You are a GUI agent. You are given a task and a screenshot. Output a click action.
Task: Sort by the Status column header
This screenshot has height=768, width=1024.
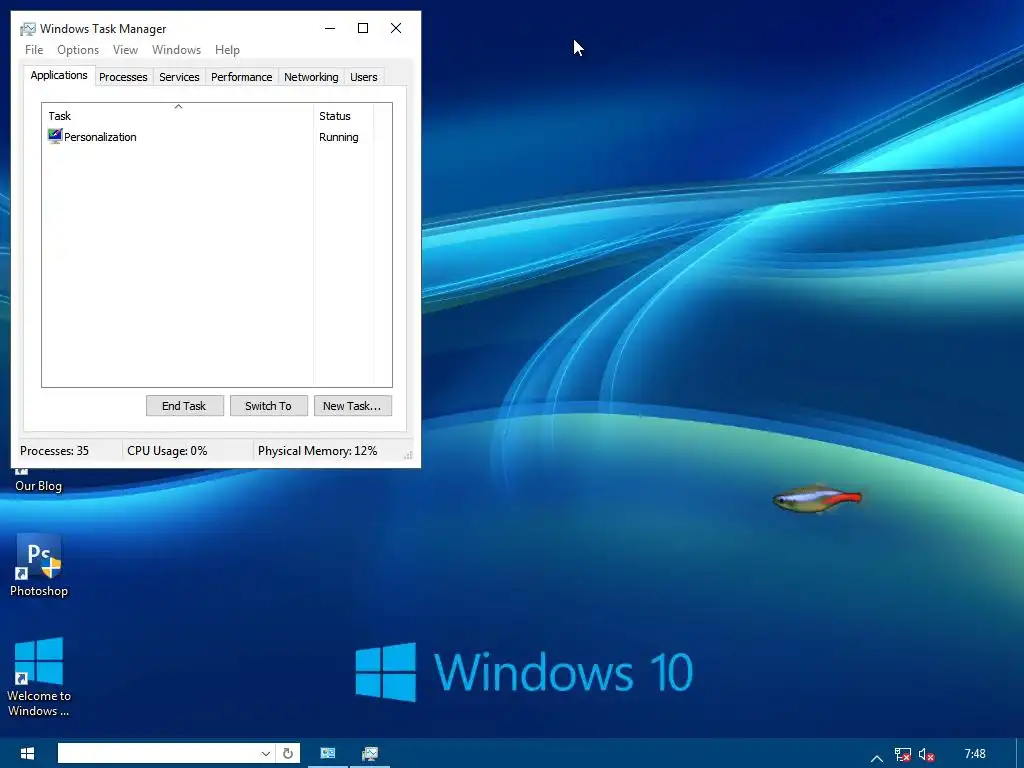click(x=344, y=116)
